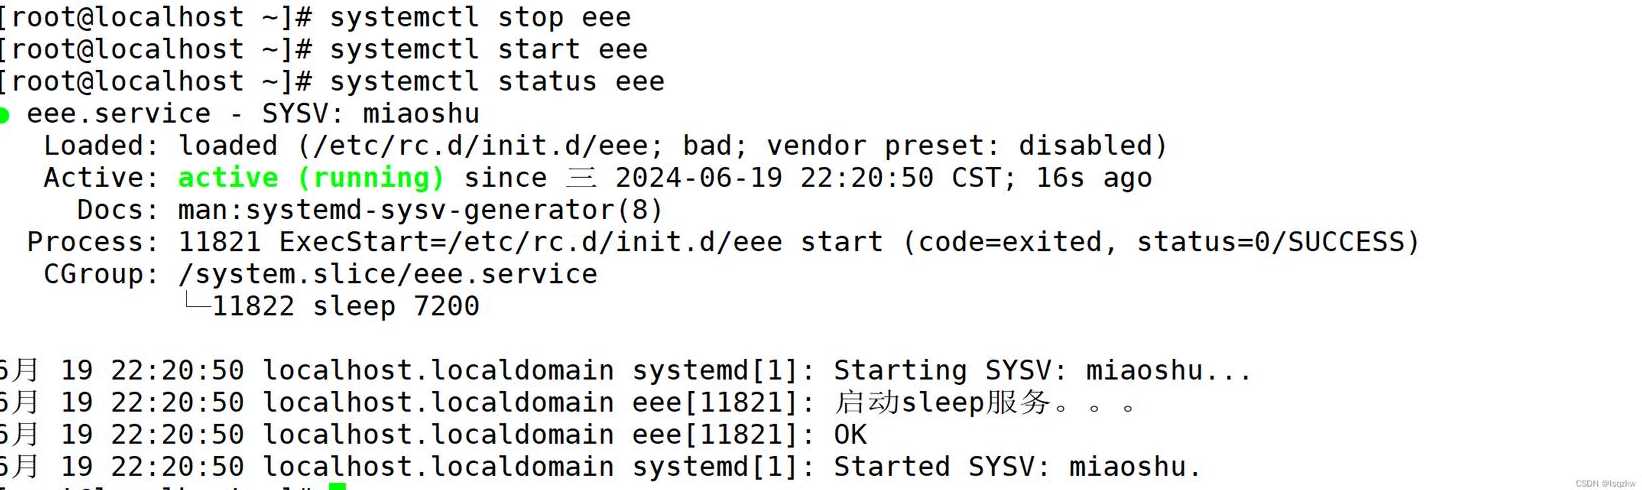Image resolution: width=1642 pixels, height=490 pixels.
Task: Click the green status dot beside eee.service
Action: point(4,116)
